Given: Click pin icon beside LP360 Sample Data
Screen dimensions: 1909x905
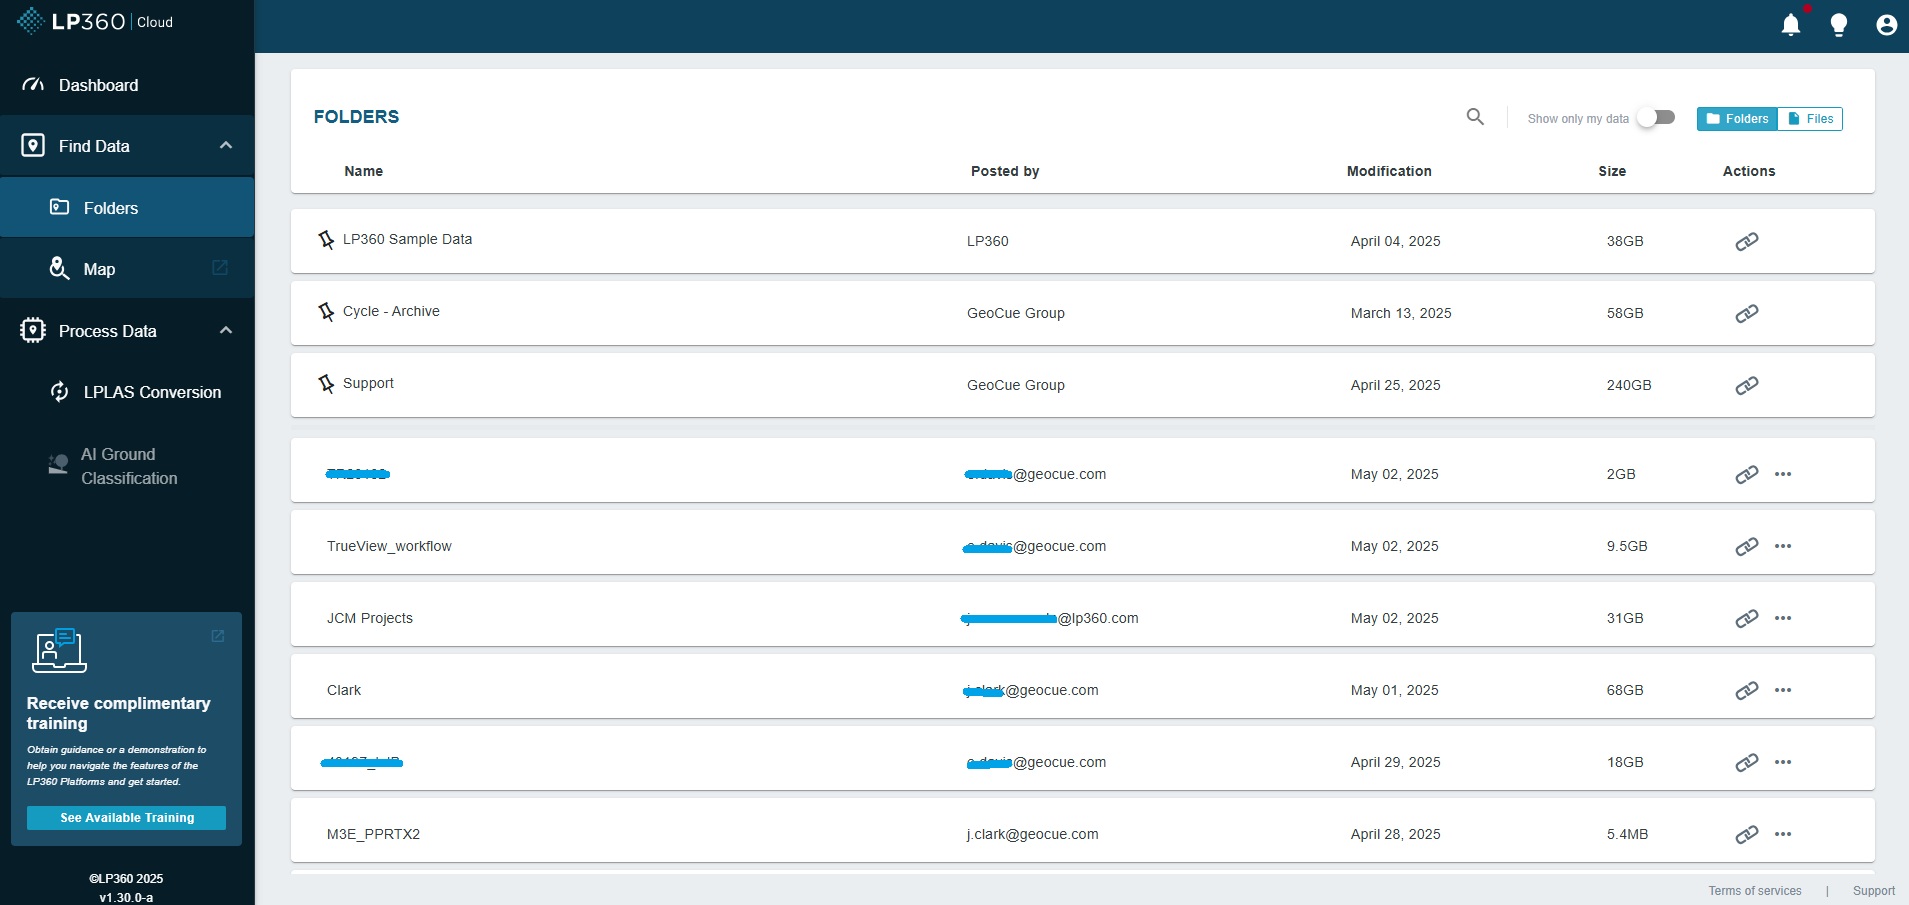Looking at the screenshot, I should click(x=326, y=240).
